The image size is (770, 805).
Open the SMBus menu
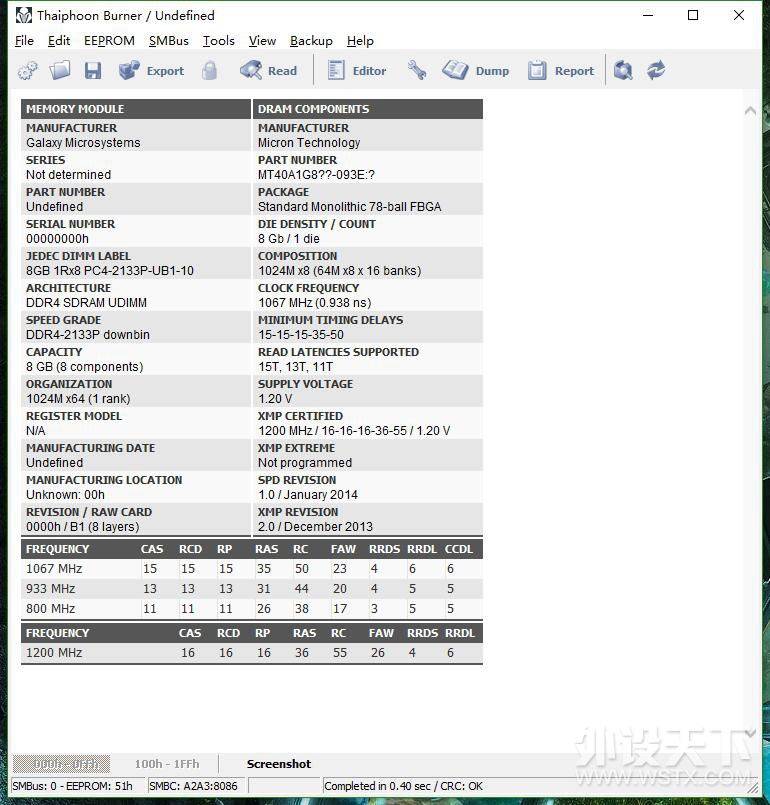click(x=168, y=41)
